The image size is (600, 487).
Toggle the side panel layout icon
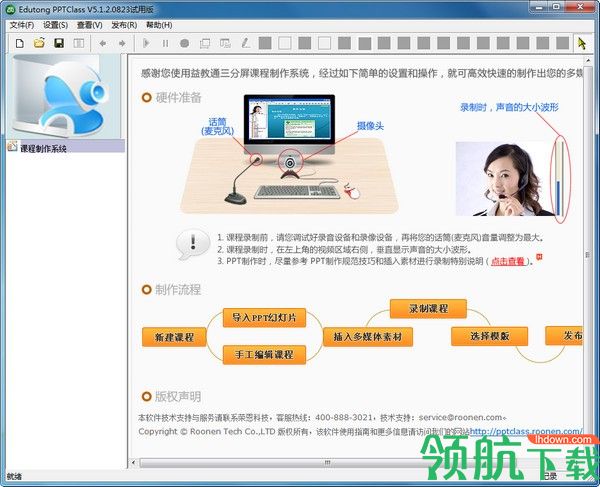79,43
